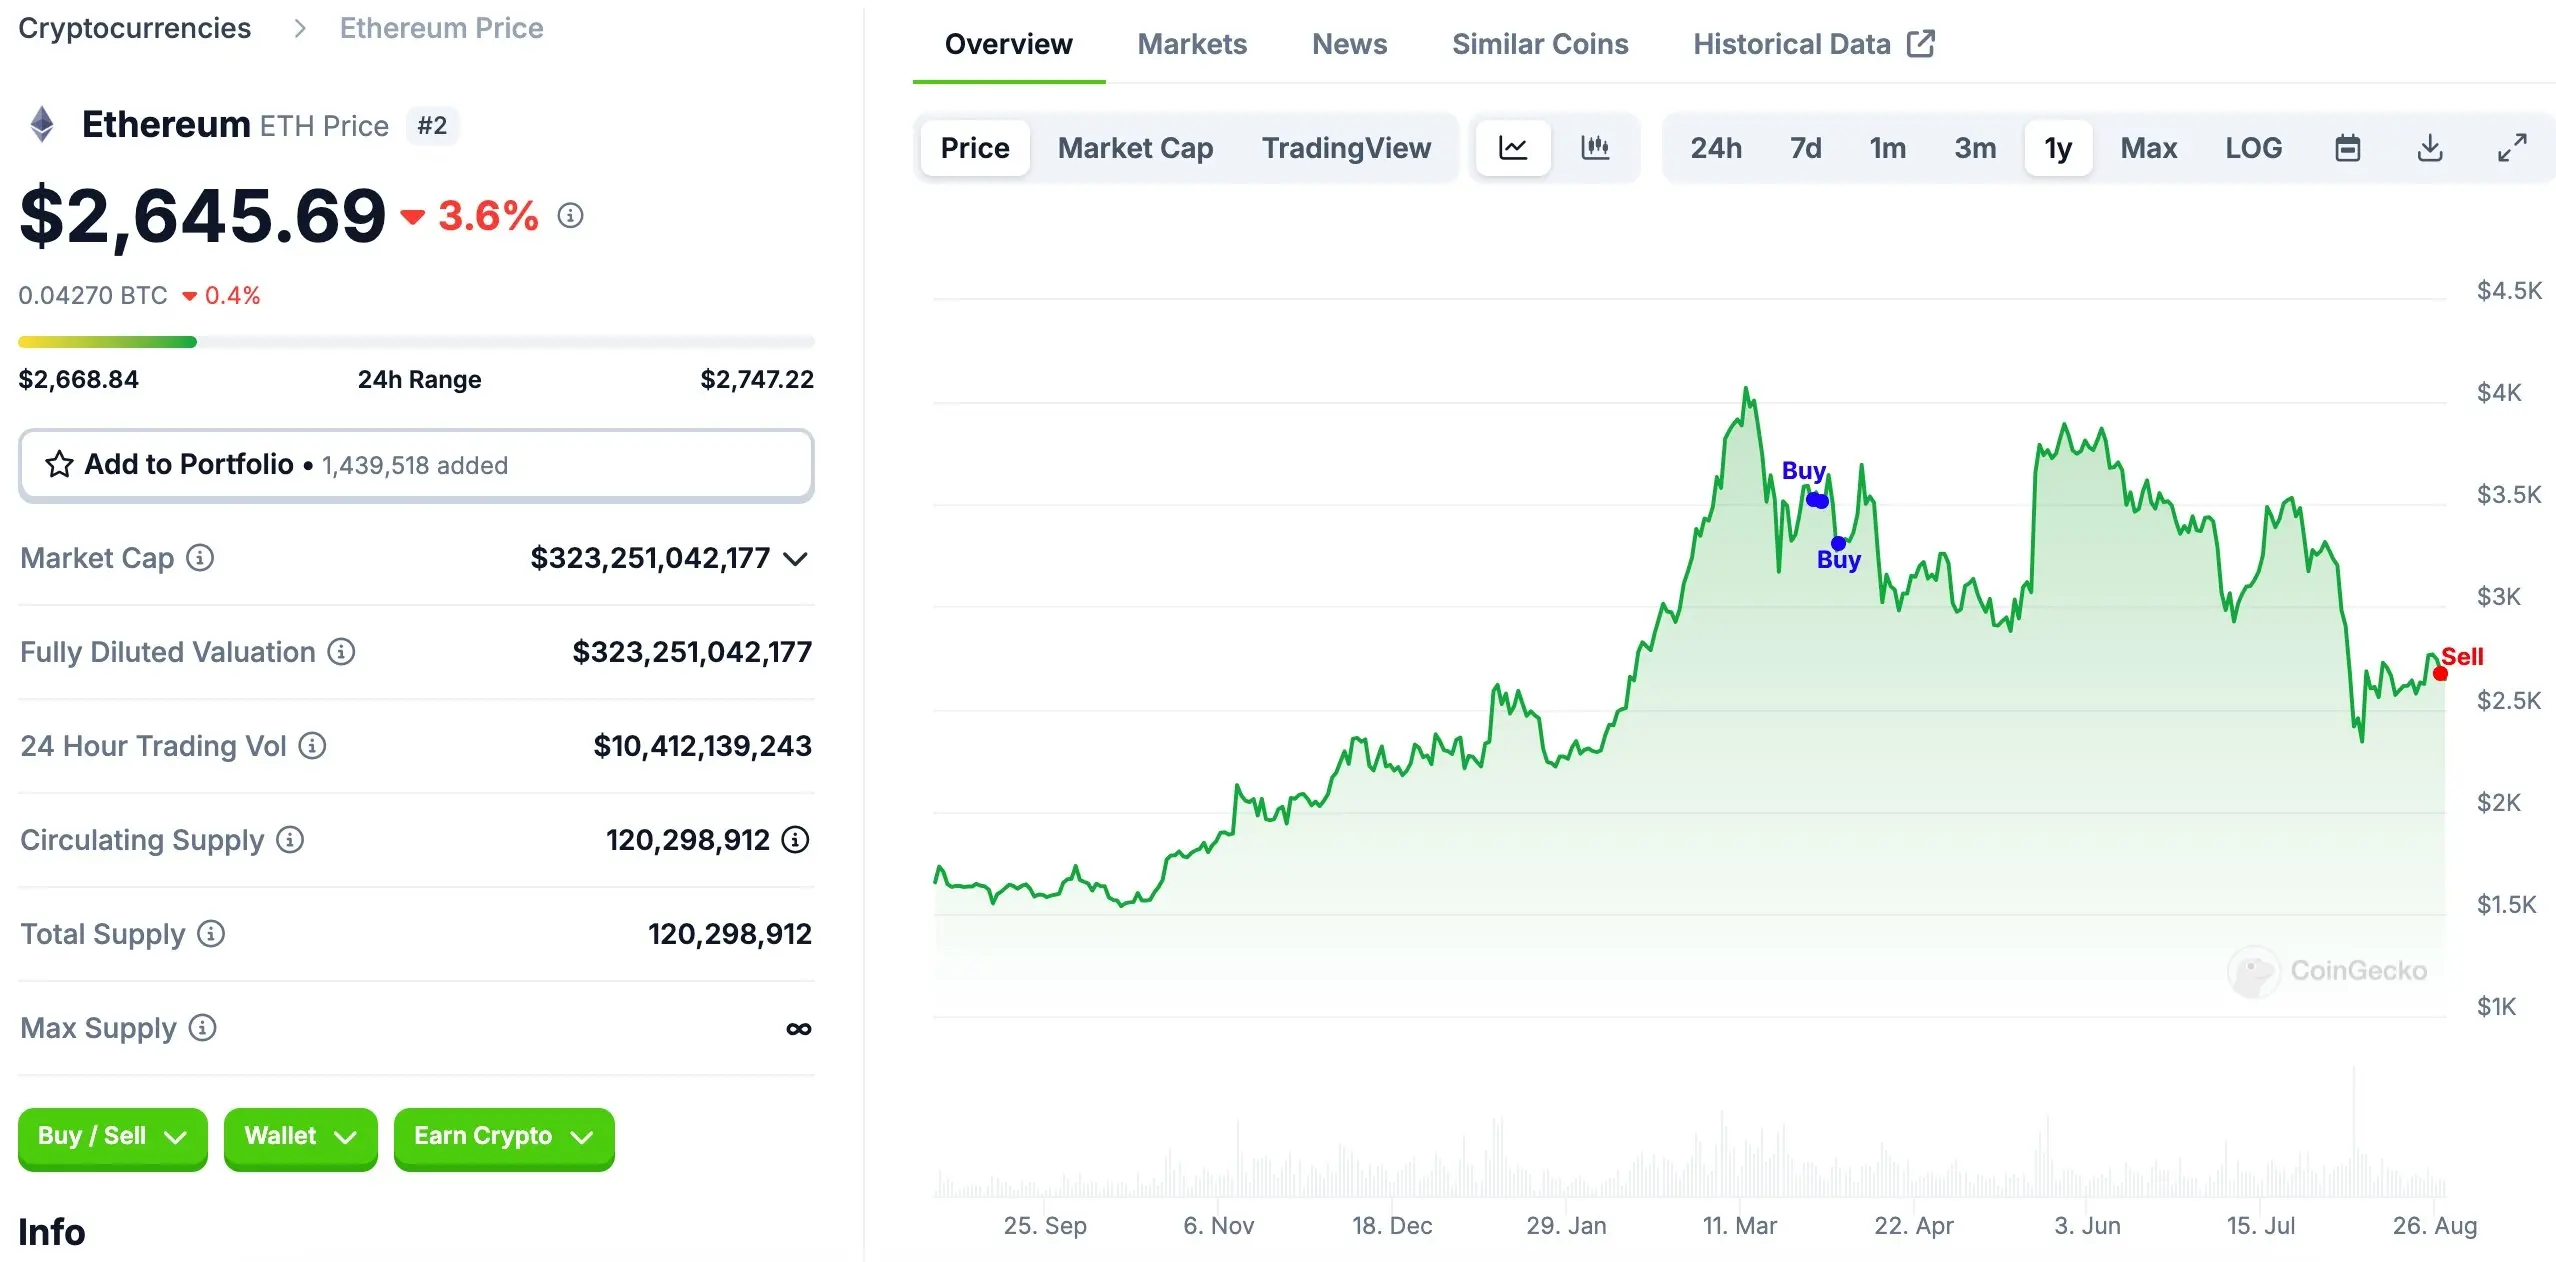The width and height of the screenshot is (2556, 1262).
Task: Switch to line chart view icon
Action: [1513, 148]
